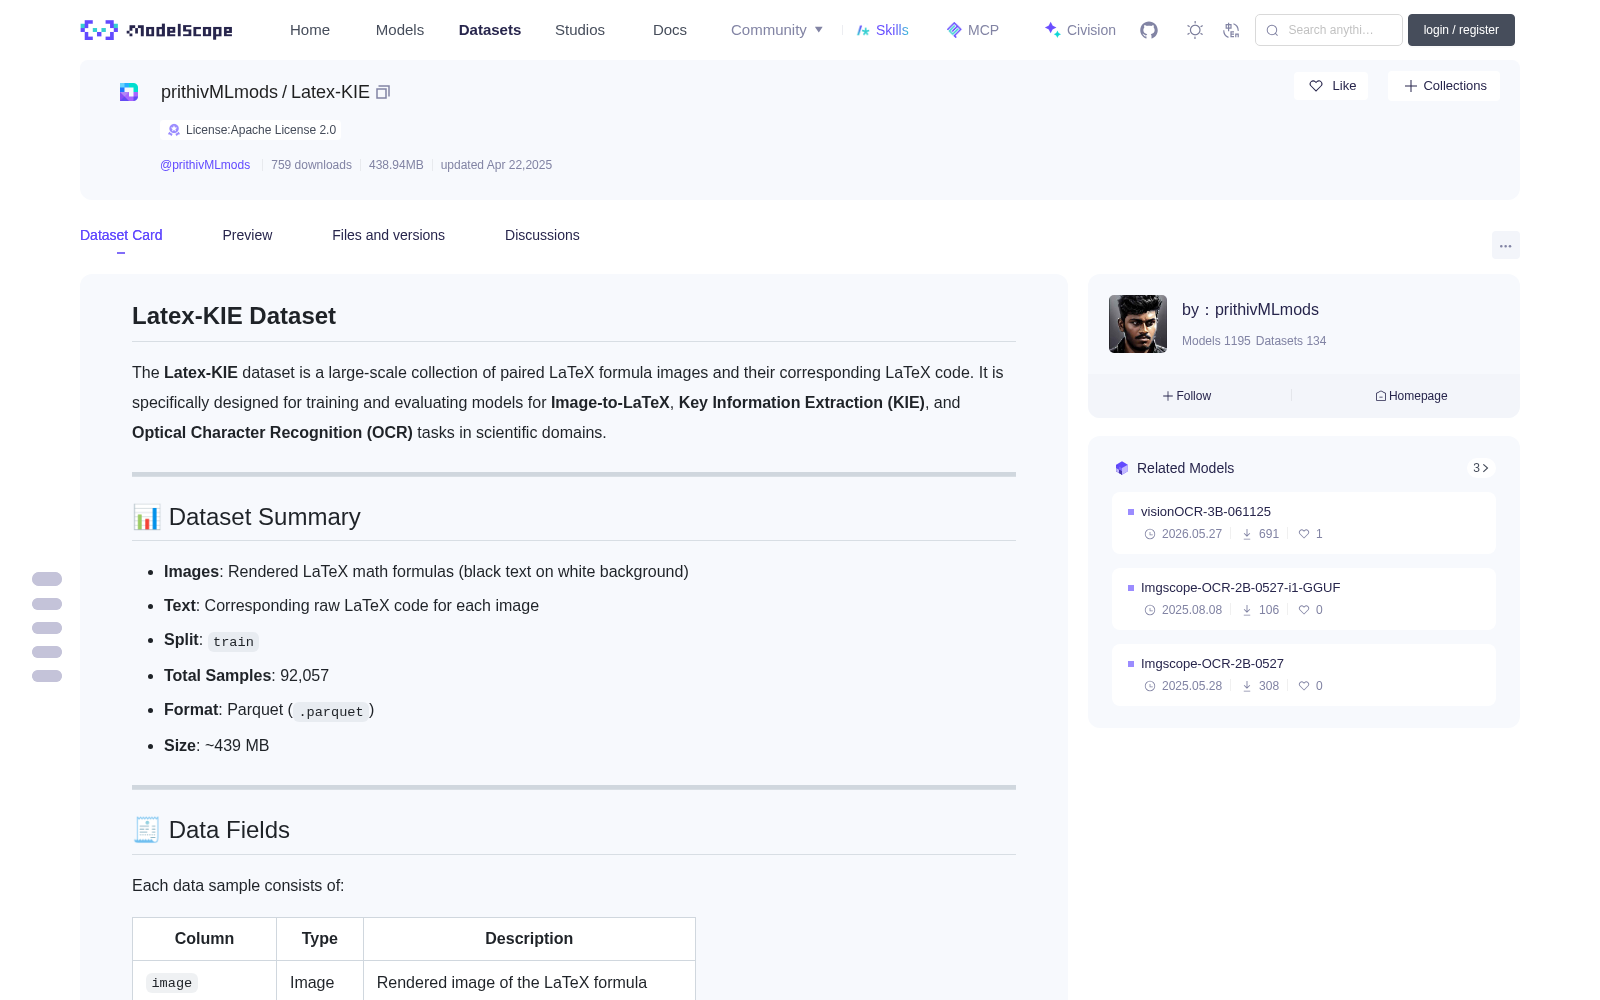The width and height of the screenshot is (1600, 1000).
Task: Click the 'Datasets 134' count
Action: pos(1291,341)
